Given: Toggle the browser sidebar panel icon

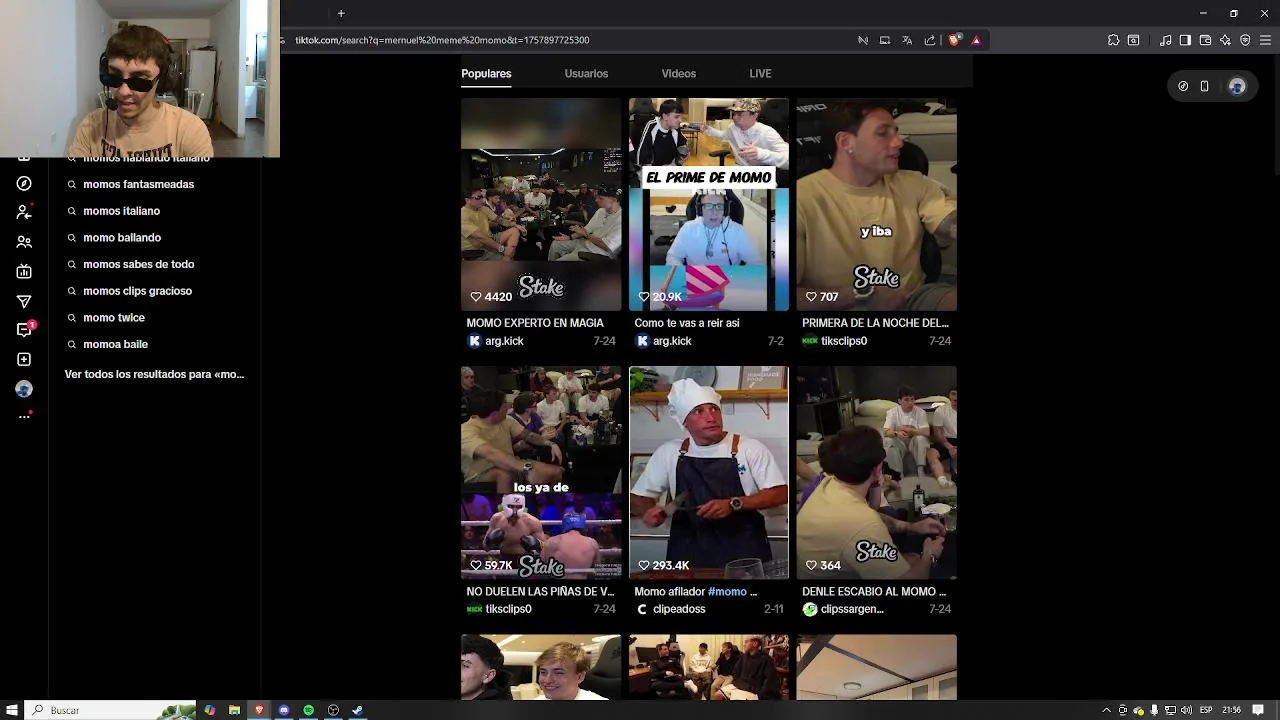Looking at the screenshot, I should [1185, 40].
